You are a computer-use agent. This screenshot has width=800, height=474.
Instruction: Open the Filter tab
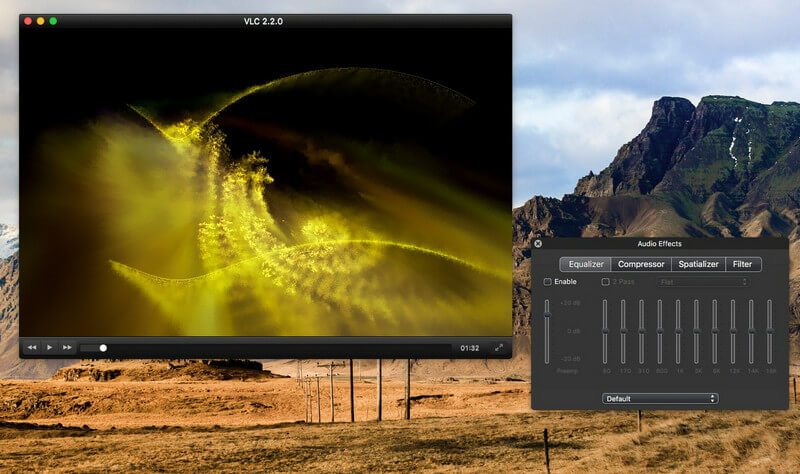742,264
